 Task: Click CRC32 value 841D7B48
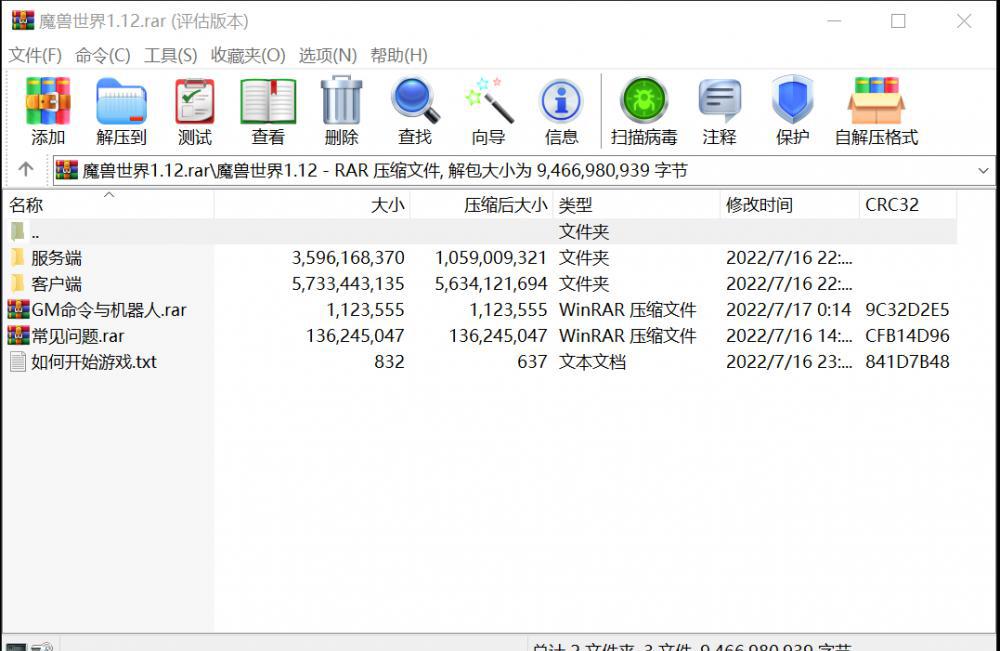click(907, 362)
